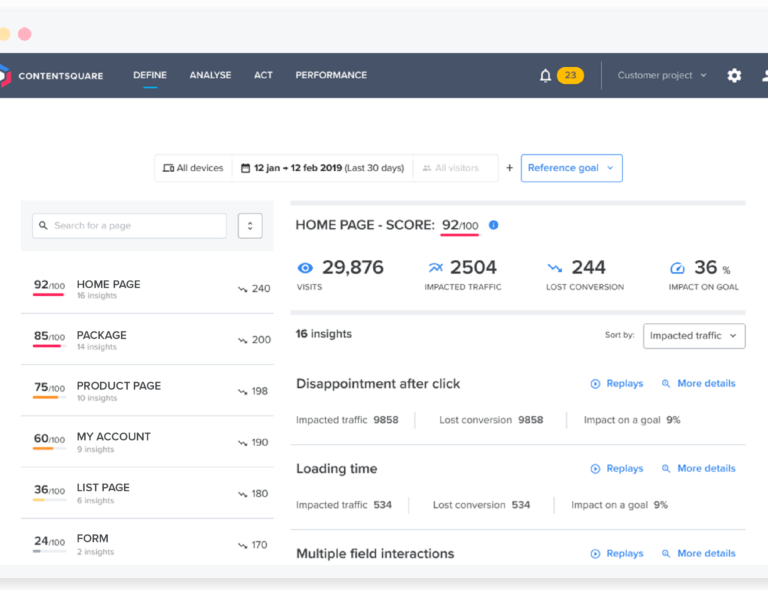This screenshot has width=768, height=590.
Task: View More details for Loading time
Action: (x=698, y=468)
